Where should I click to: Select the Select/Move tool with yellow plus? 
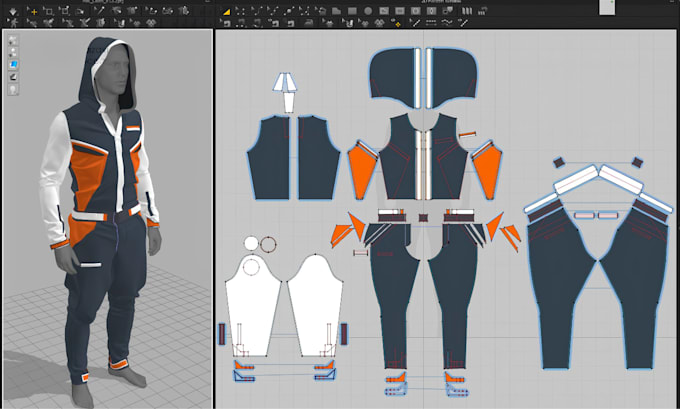[x=33, y=12]
